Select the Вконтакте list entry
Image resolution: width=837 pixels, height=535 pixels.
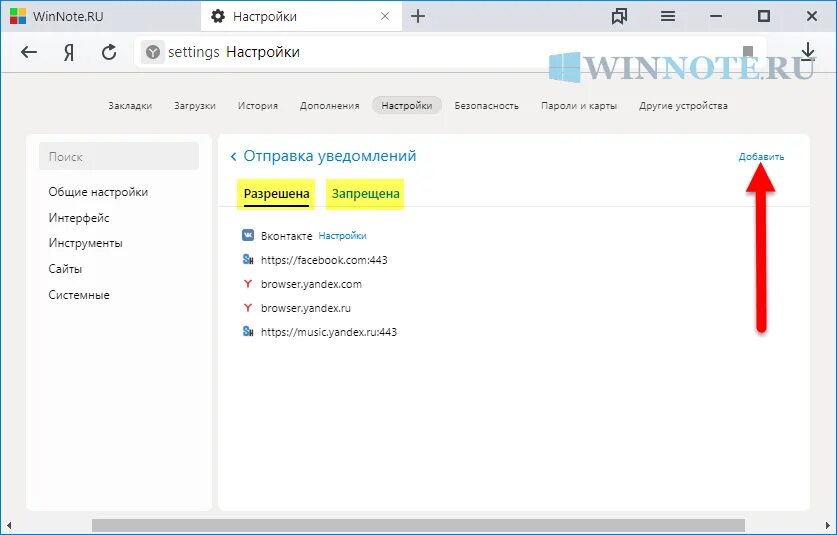[286, 235]
